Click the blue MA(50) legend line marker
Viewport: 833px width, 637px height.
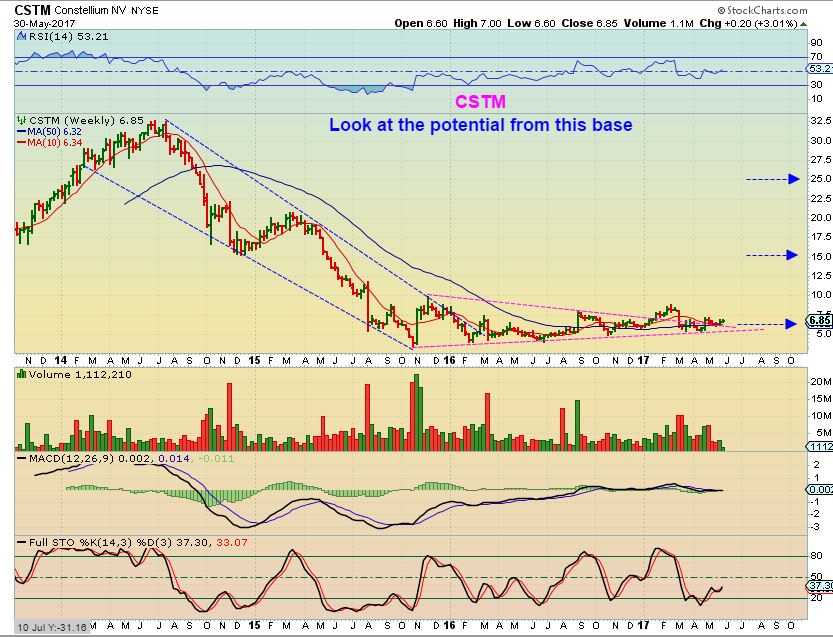pos(22,132)
